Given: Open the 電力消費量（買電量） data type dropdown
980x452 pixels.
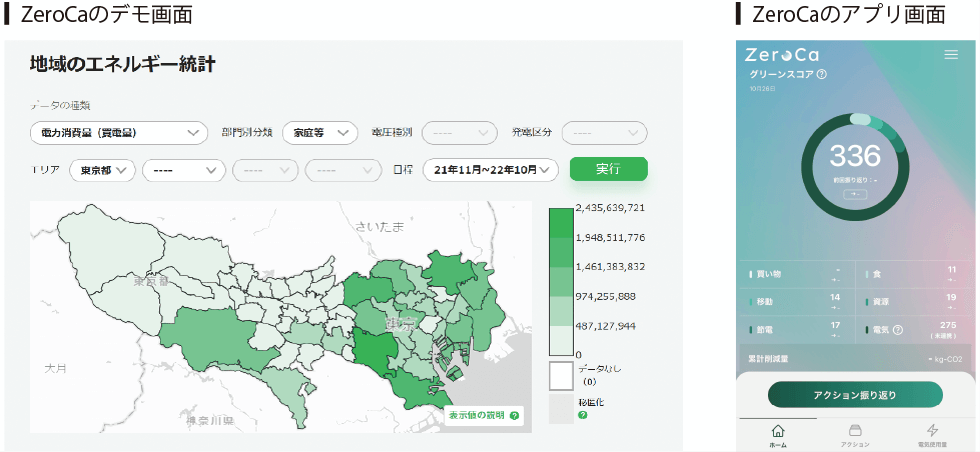Looking at the screenshot, I should (x=119, y=133).
